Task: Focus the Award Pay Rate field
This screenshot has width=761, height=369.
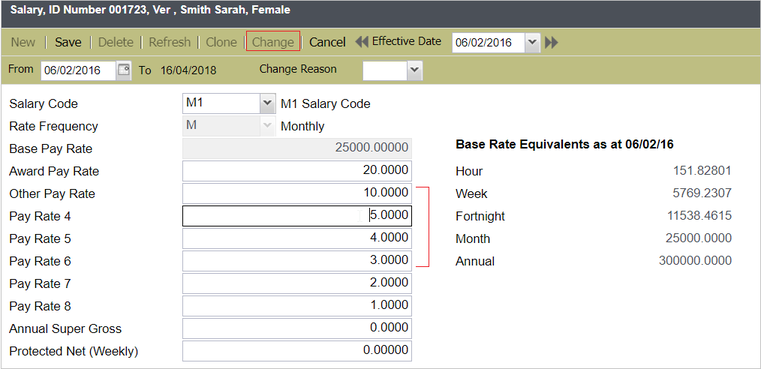Action: click(x=297, y=171)
